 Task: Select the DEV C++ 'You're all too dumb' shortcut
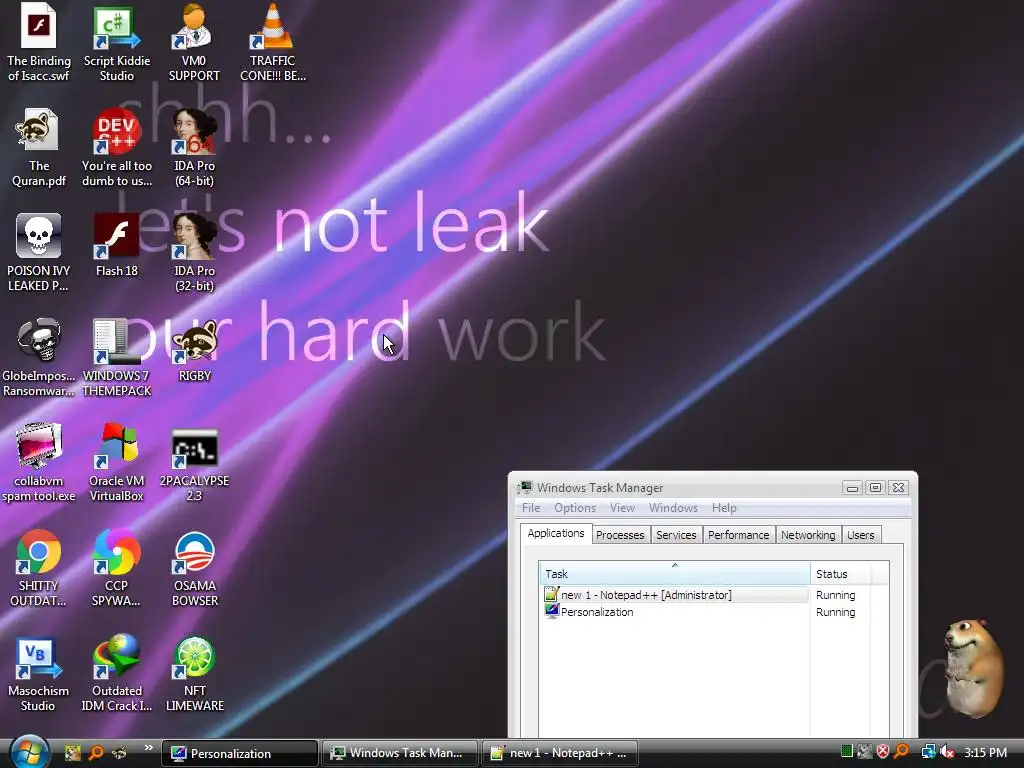point(117,148)
